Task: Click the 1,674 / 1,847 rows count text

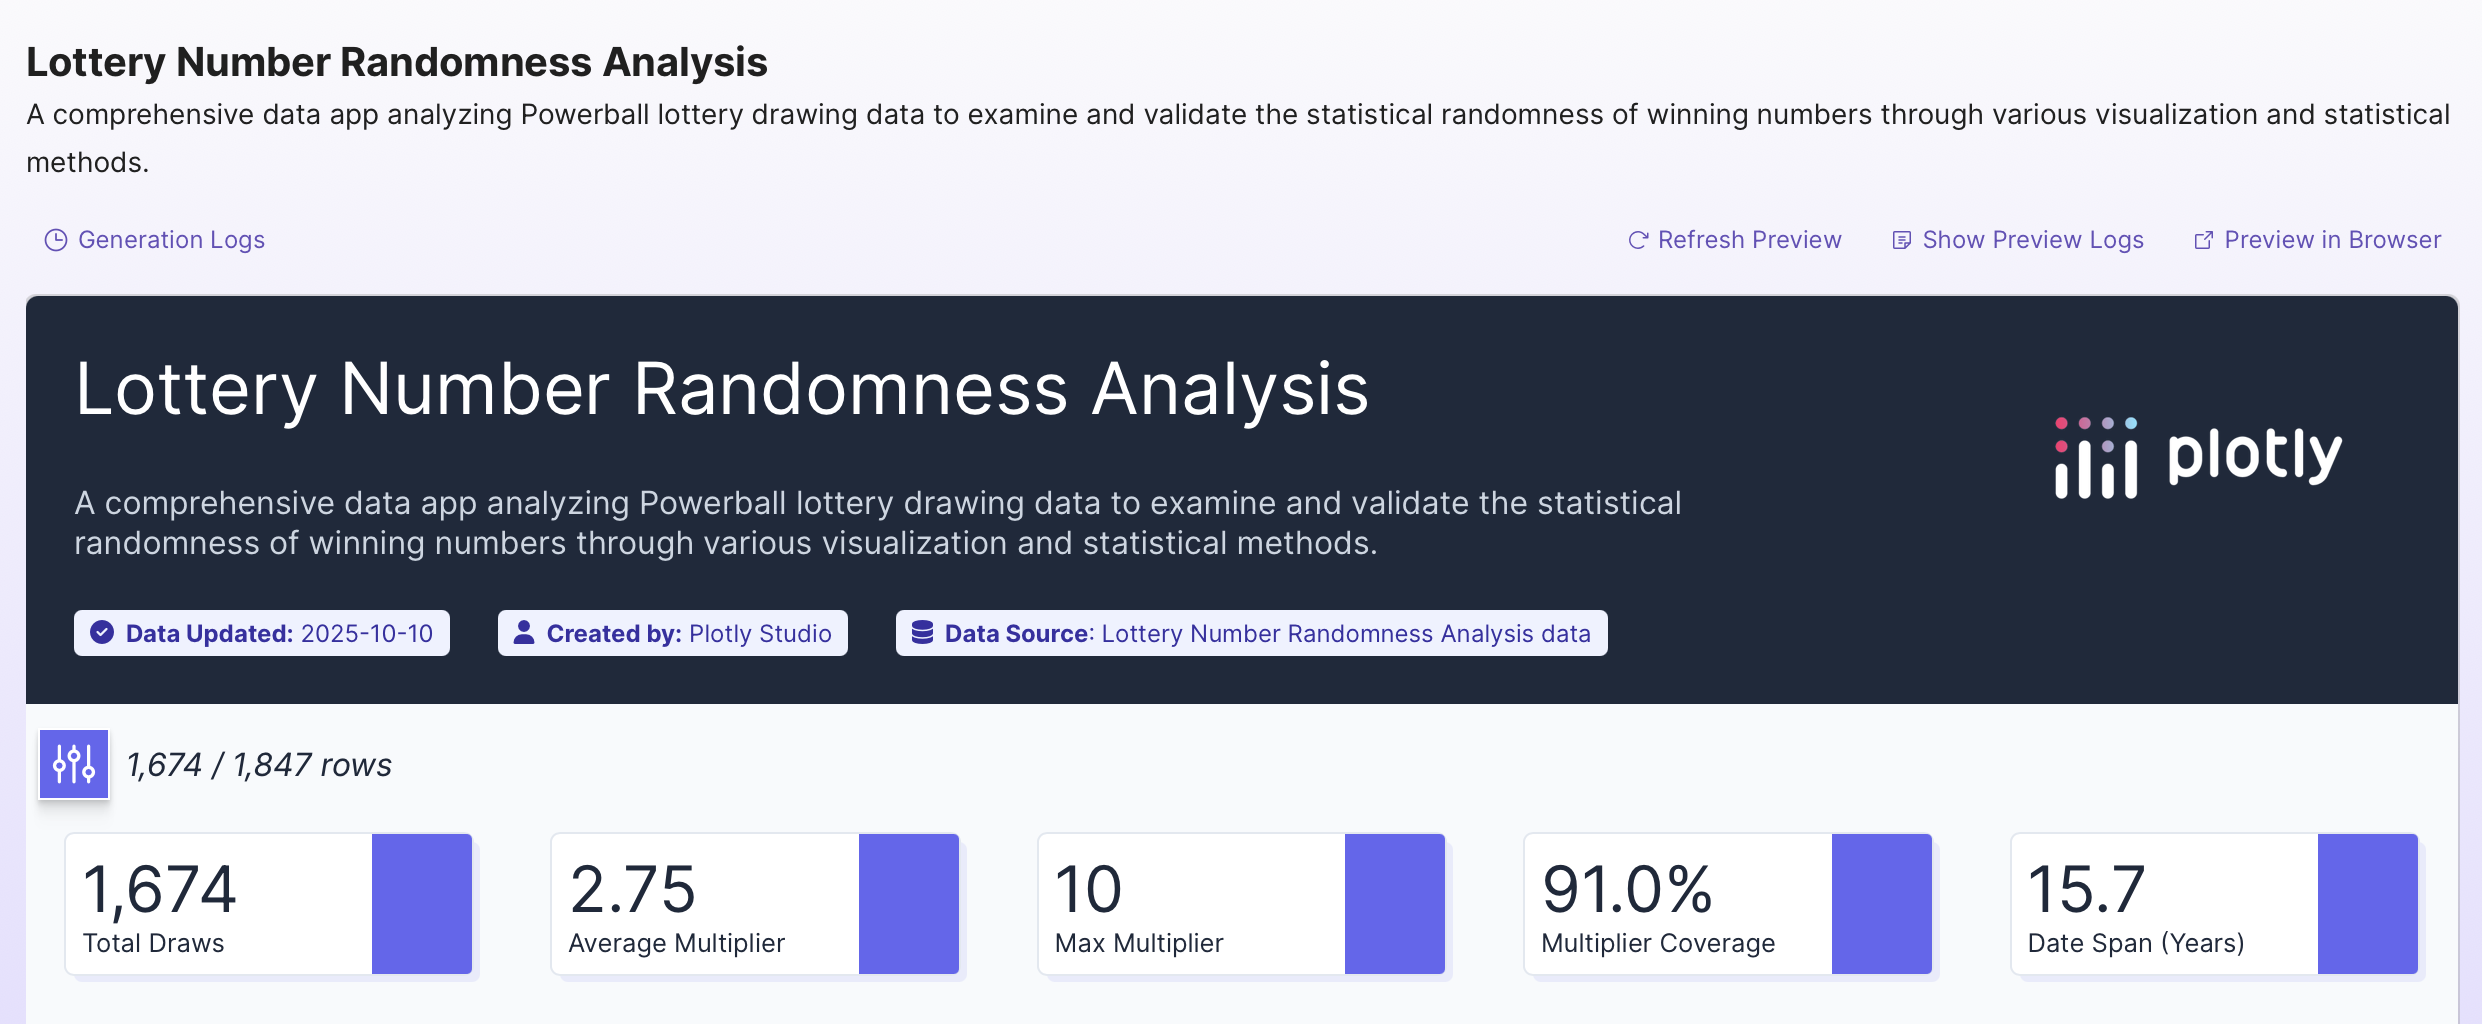Action: [259, 765]
